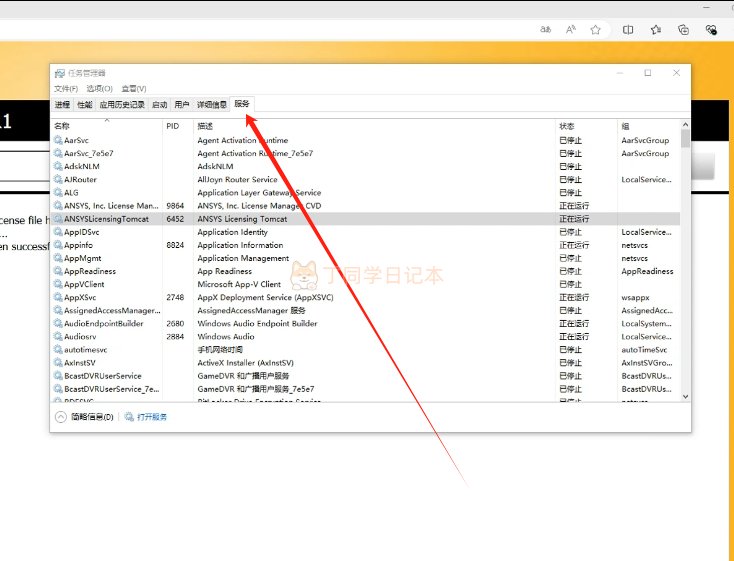Click the gear icon beside ANSYSLicensingTomcat

(58, 219)
